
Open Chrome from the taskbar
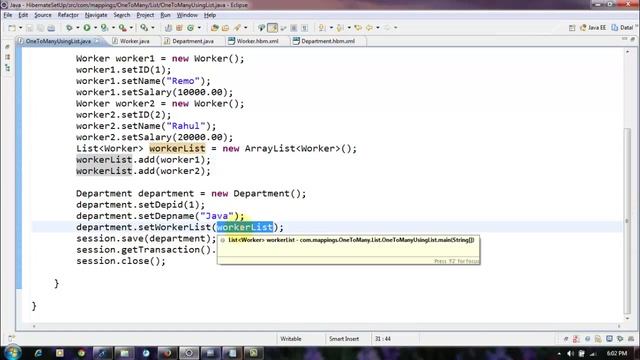pyautogui.click(x=81, y=353)
